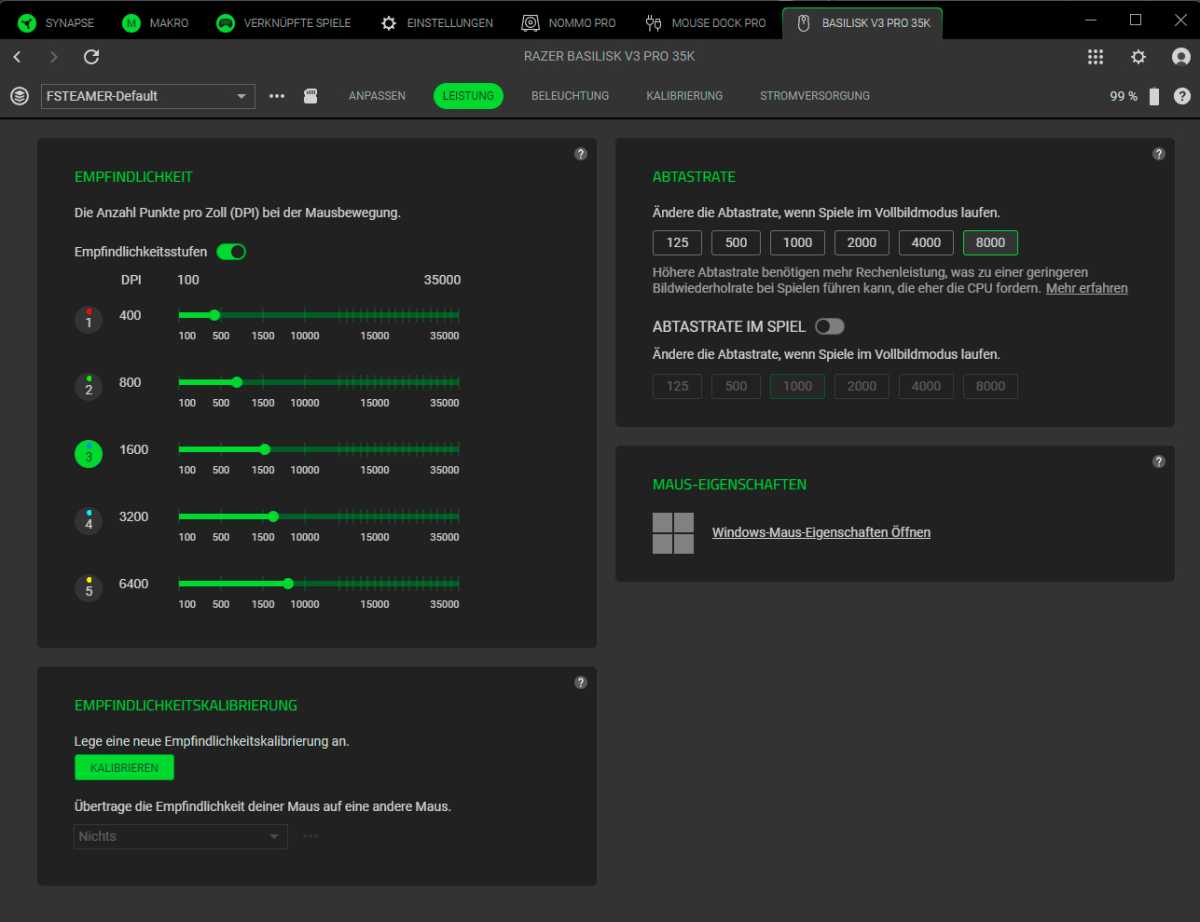Set polling rate to 8000
1200x922 pixels.
pos(991,242)
